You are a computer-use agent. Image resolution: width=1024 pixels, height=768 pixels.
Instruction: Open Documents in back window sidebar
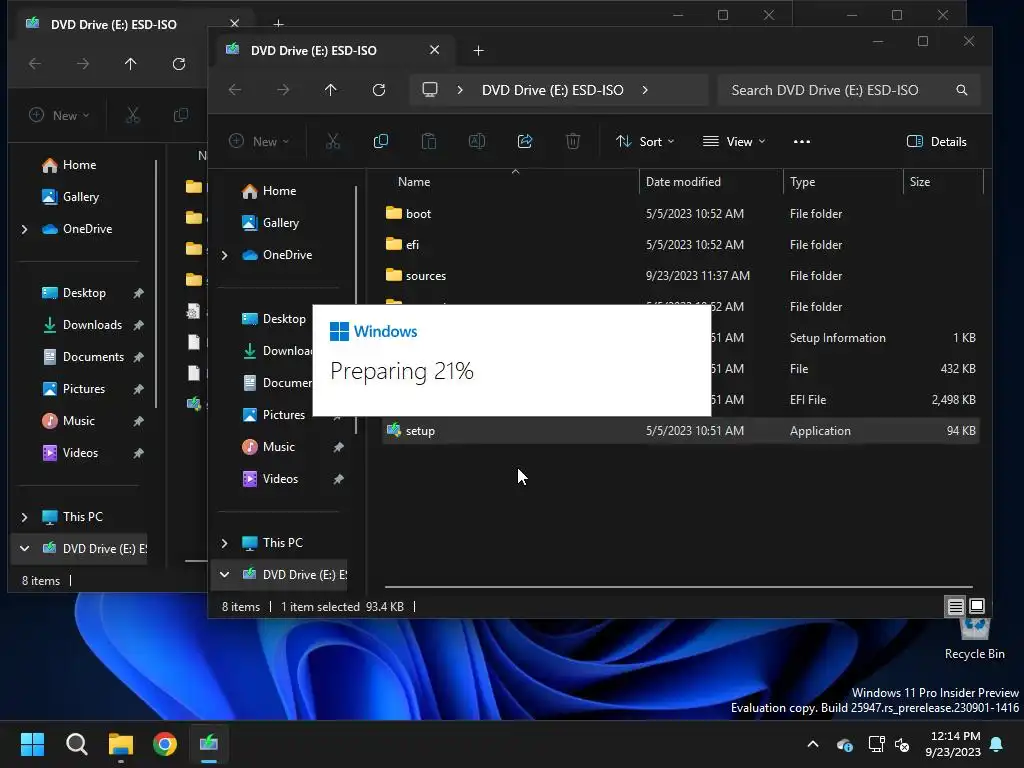click(x=93, y=357)
